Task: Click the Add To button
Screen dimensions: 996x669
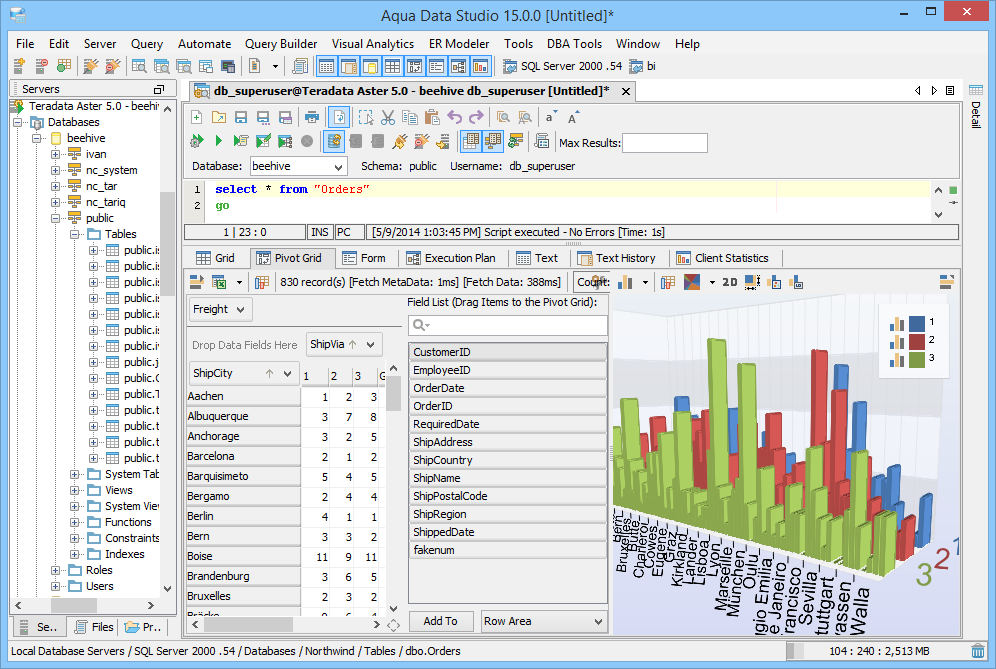Action: pos(441,621)
